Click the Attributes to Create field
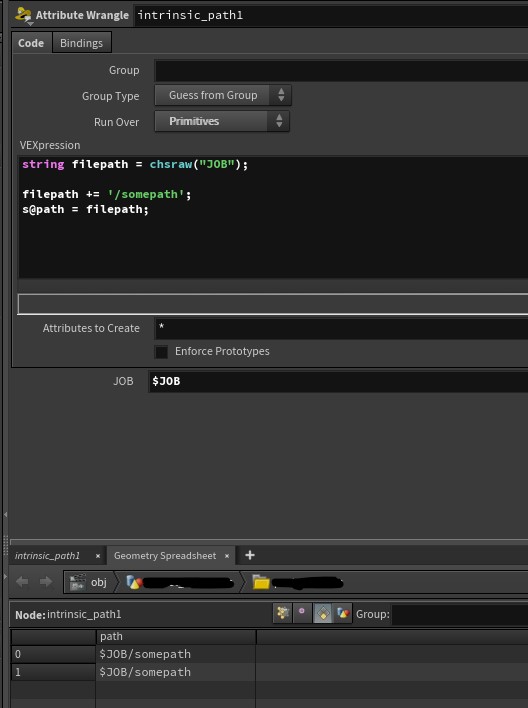This screenshot has width=528, height=708. click(341, 328)
